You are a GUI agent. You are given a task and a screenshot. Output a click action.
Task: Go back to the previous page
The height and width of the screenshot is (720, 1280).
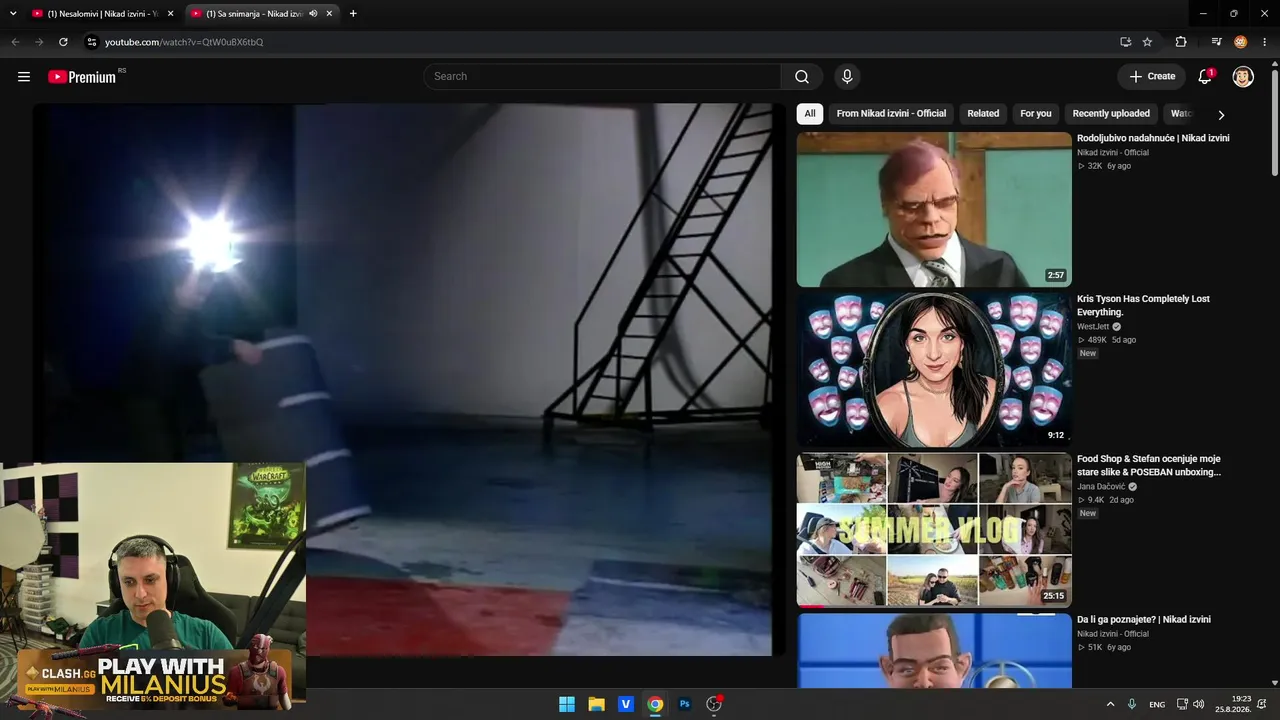click(x=15, y=42)
